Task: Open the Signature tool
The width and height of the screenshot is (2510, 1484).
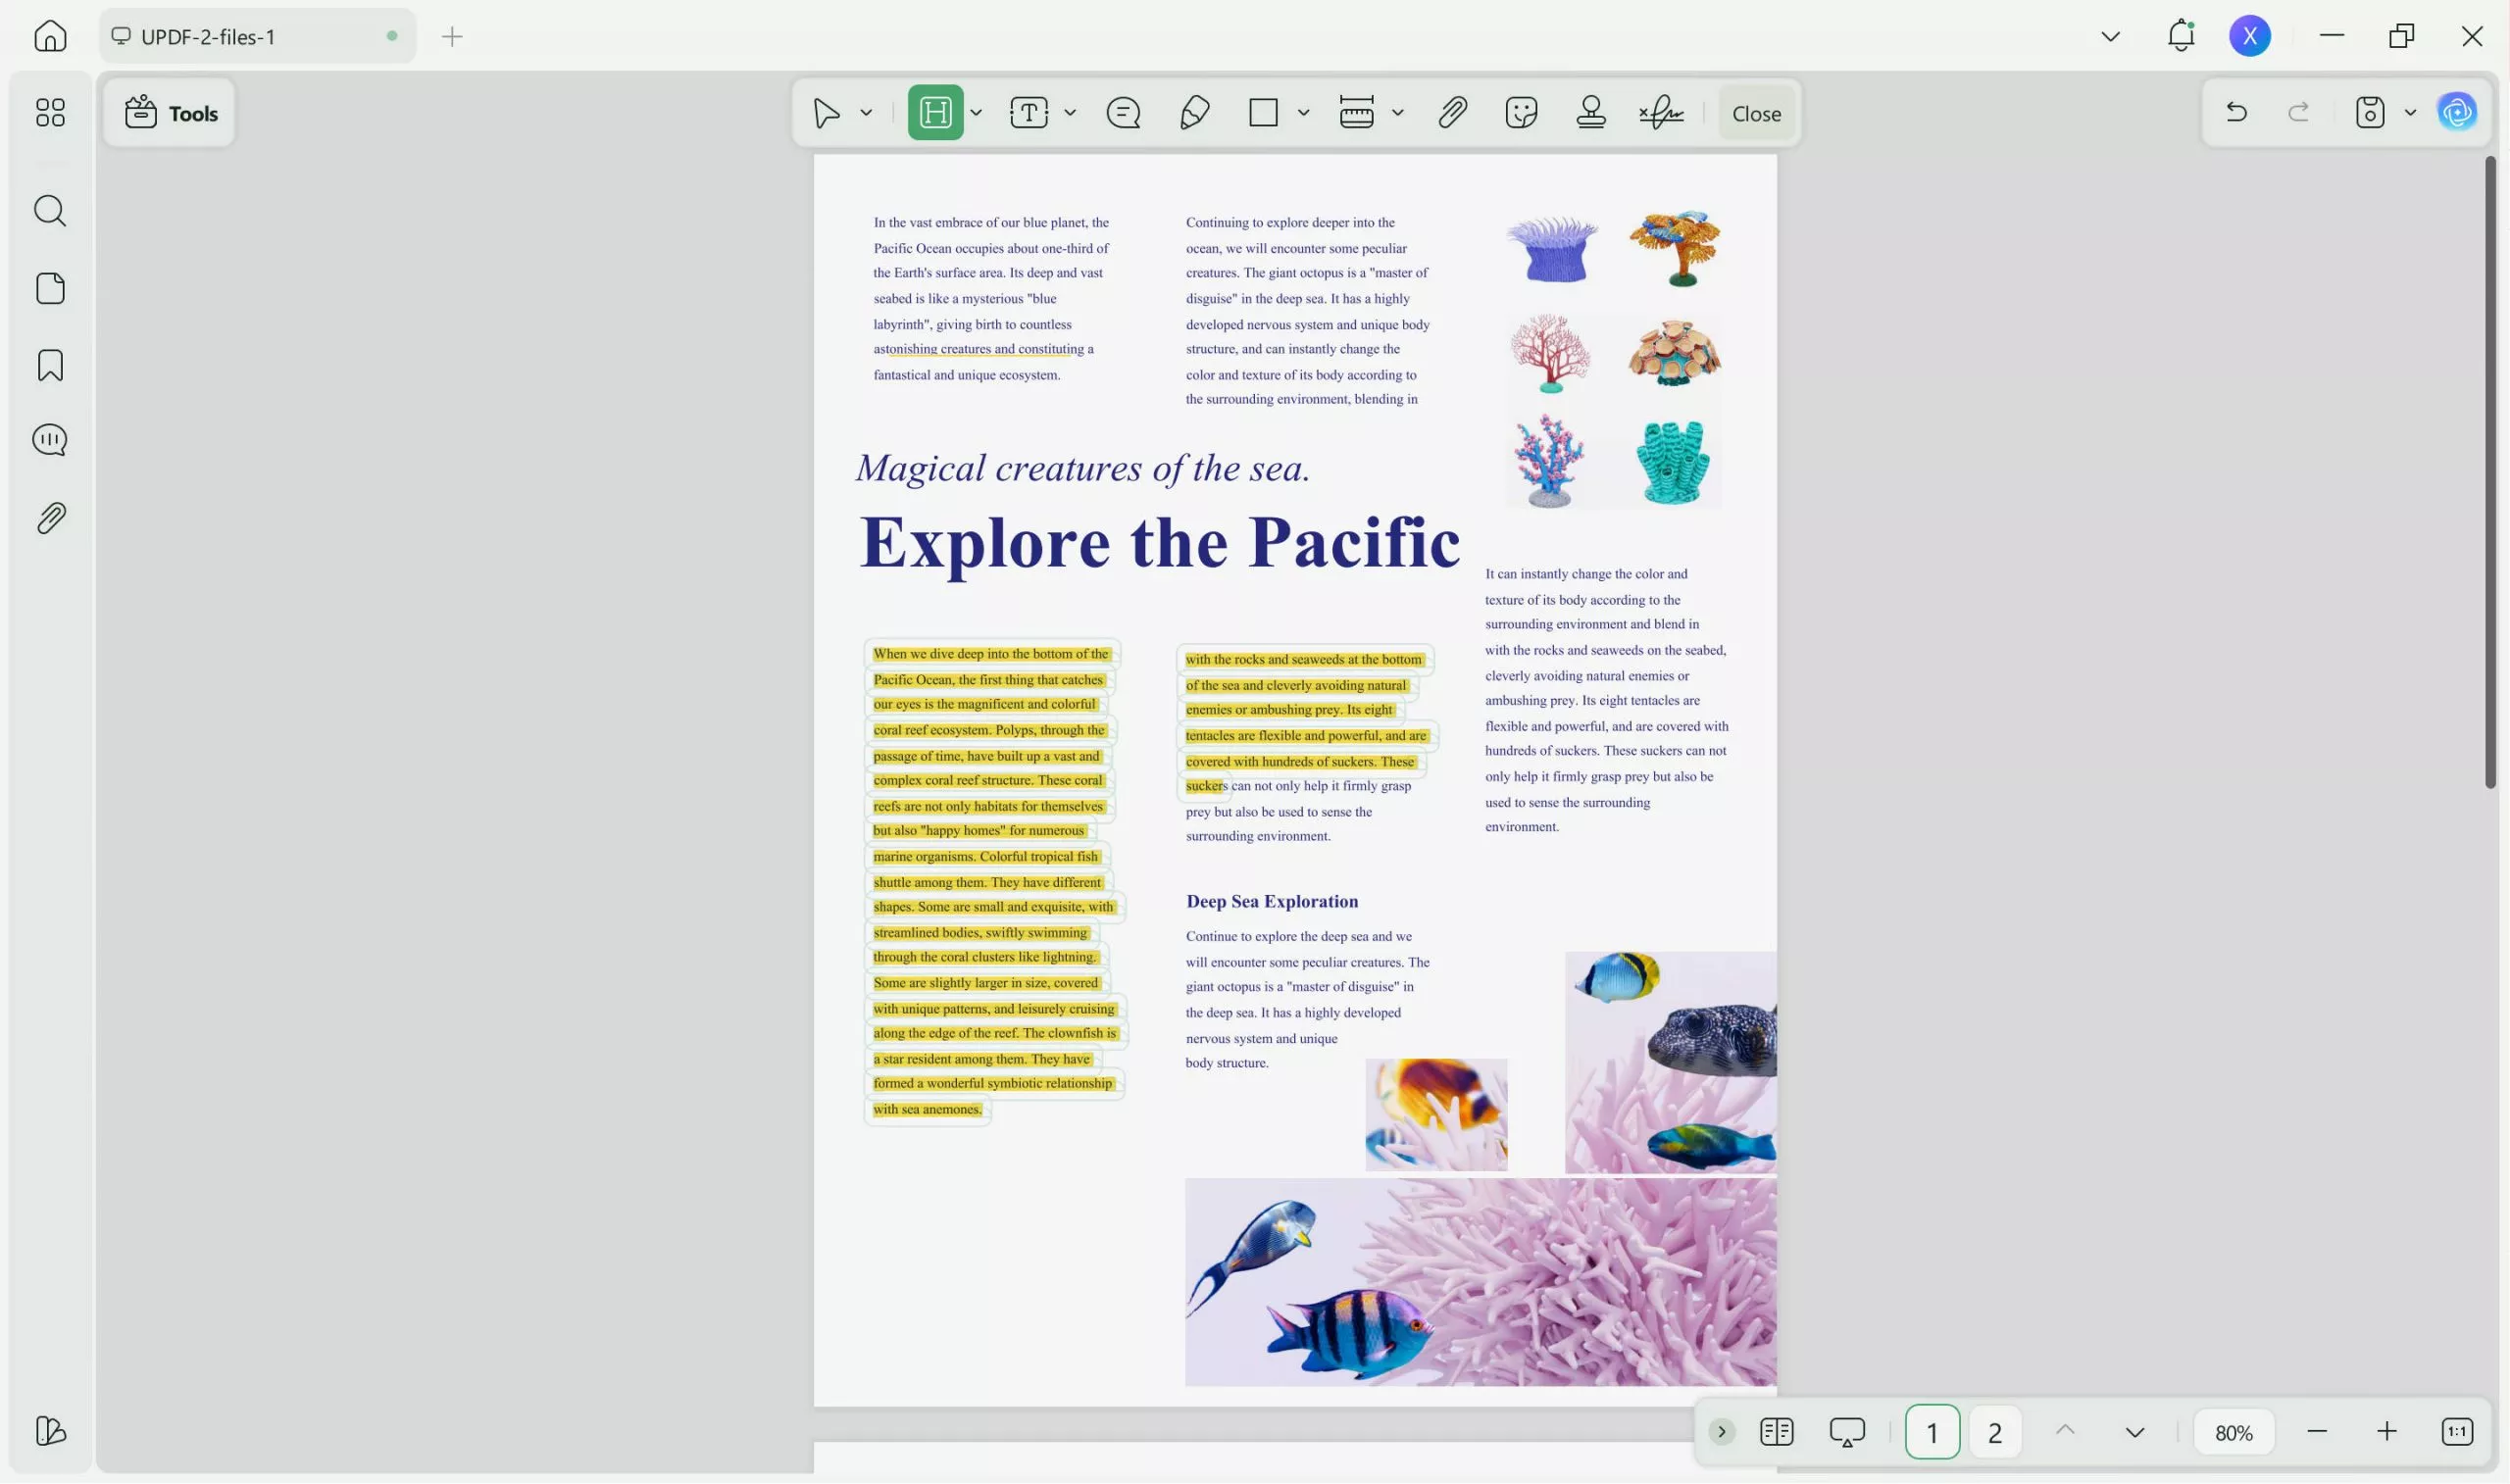Action: [x=1662, y=113]
